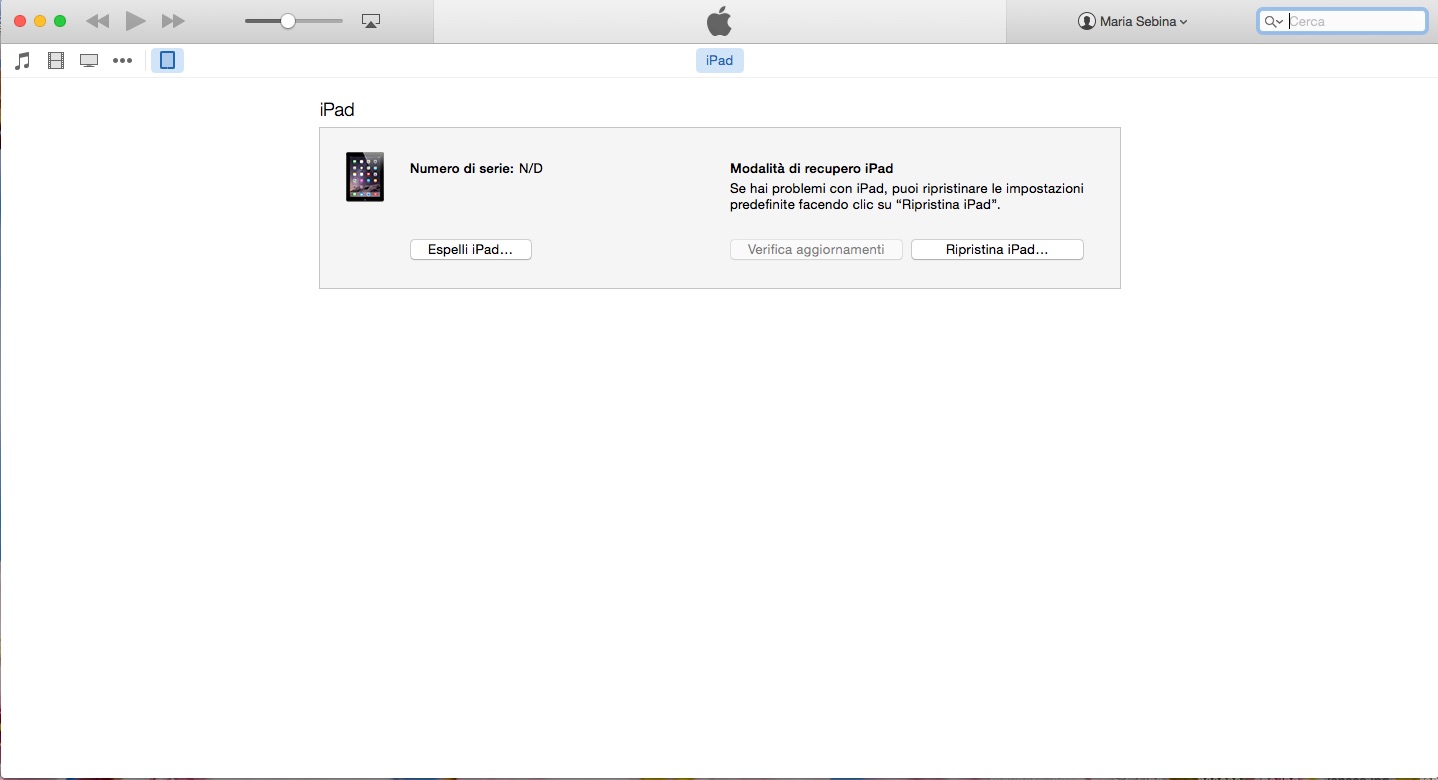Click the Espelli iPad button
1438x780 pixels.
pyautogui.click(x=470, y=250)
